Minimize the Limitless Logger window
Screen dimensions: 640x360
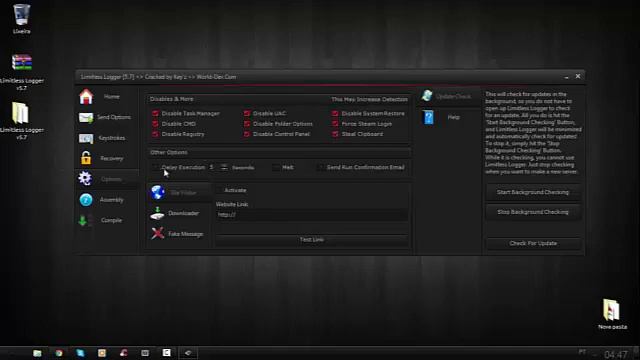(567, 77)
